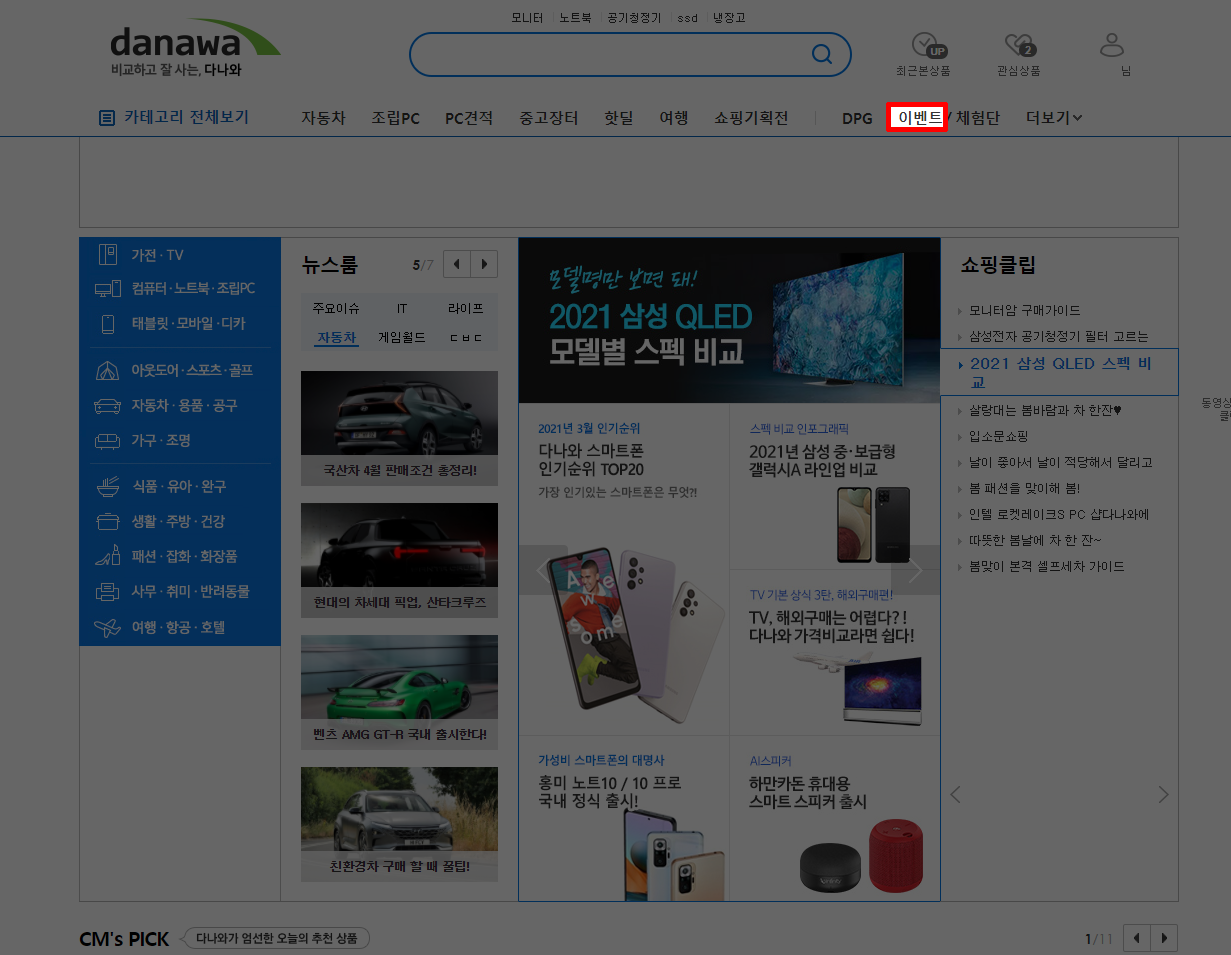Open 현대의 차세대 픽업, 산타크루즈 thumbnail
1231x955 pixels.
(399, 560)
